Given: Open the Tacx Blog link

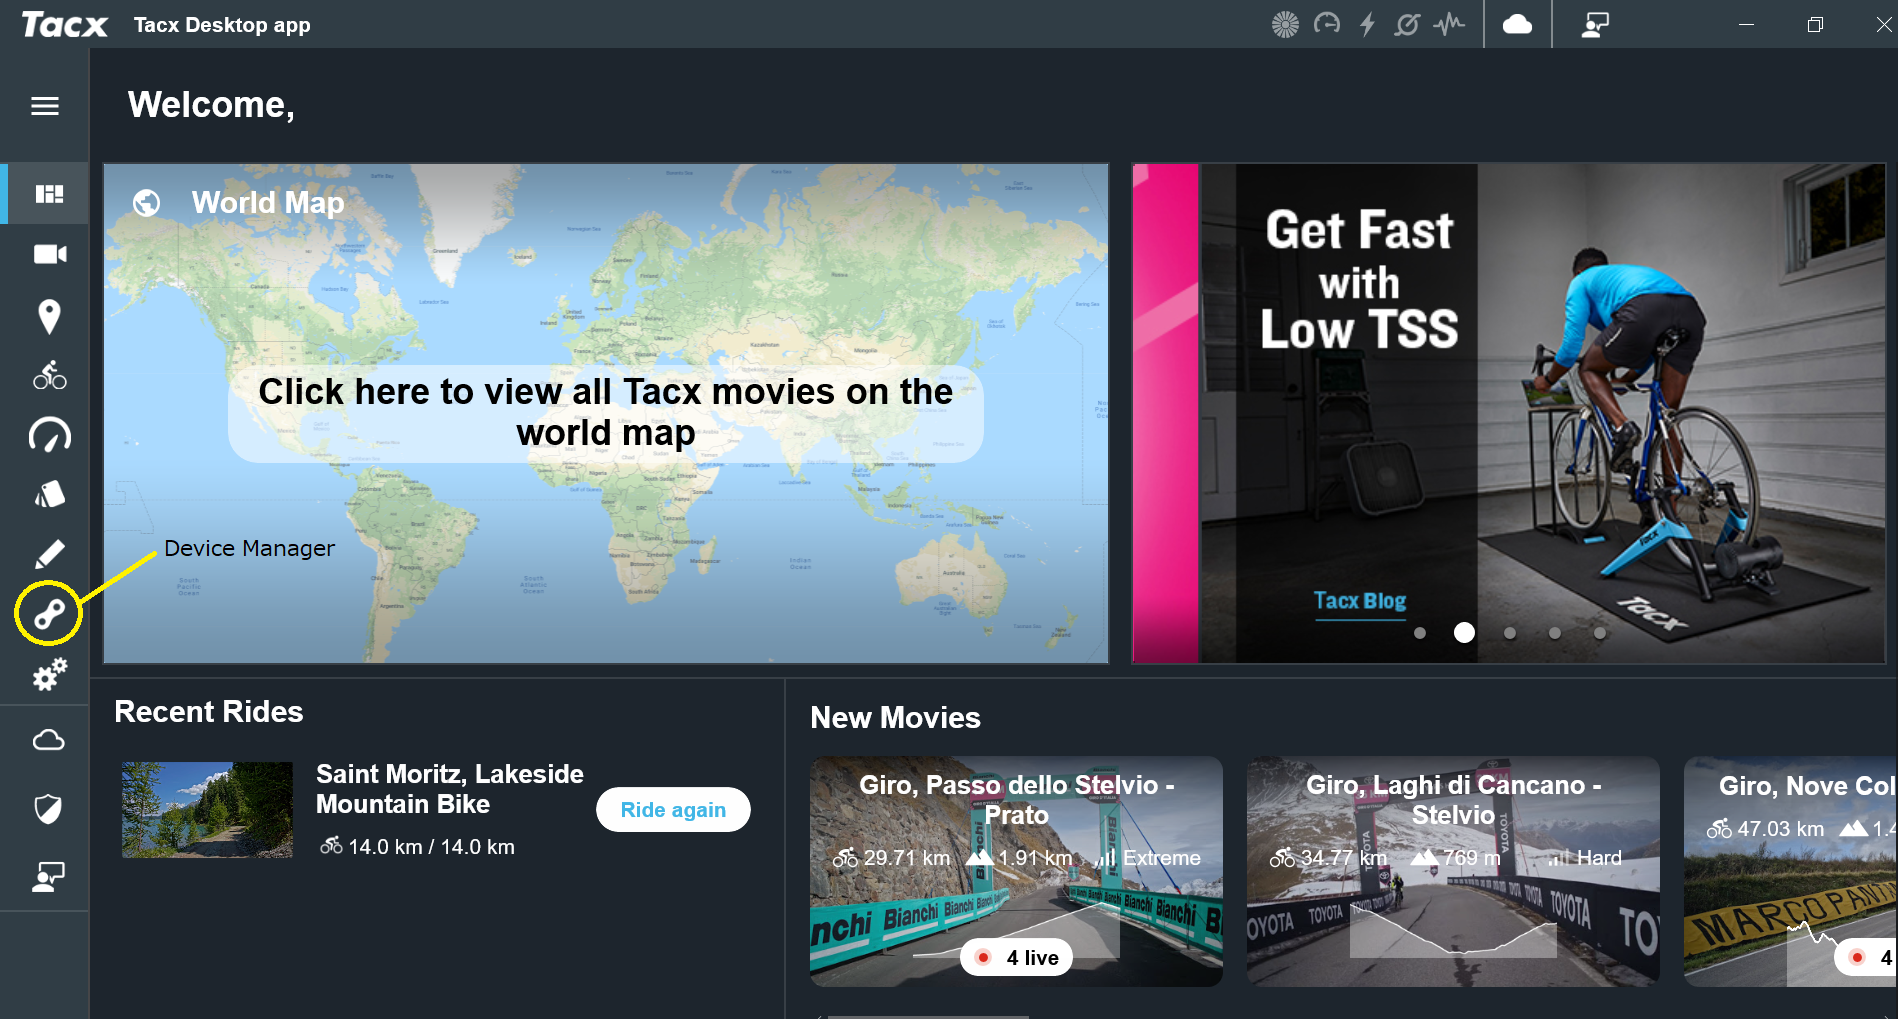Looking at the screenshot, I should coord(1360,601).
